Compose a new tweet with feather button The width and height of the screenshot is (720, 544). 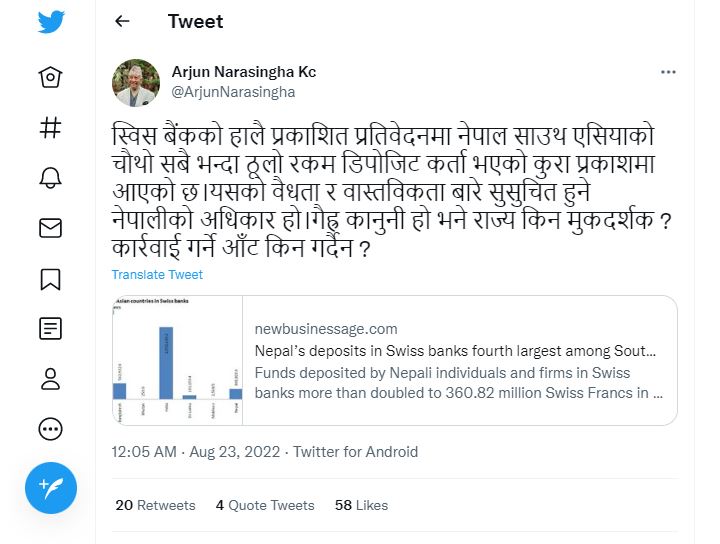[51, 488]
